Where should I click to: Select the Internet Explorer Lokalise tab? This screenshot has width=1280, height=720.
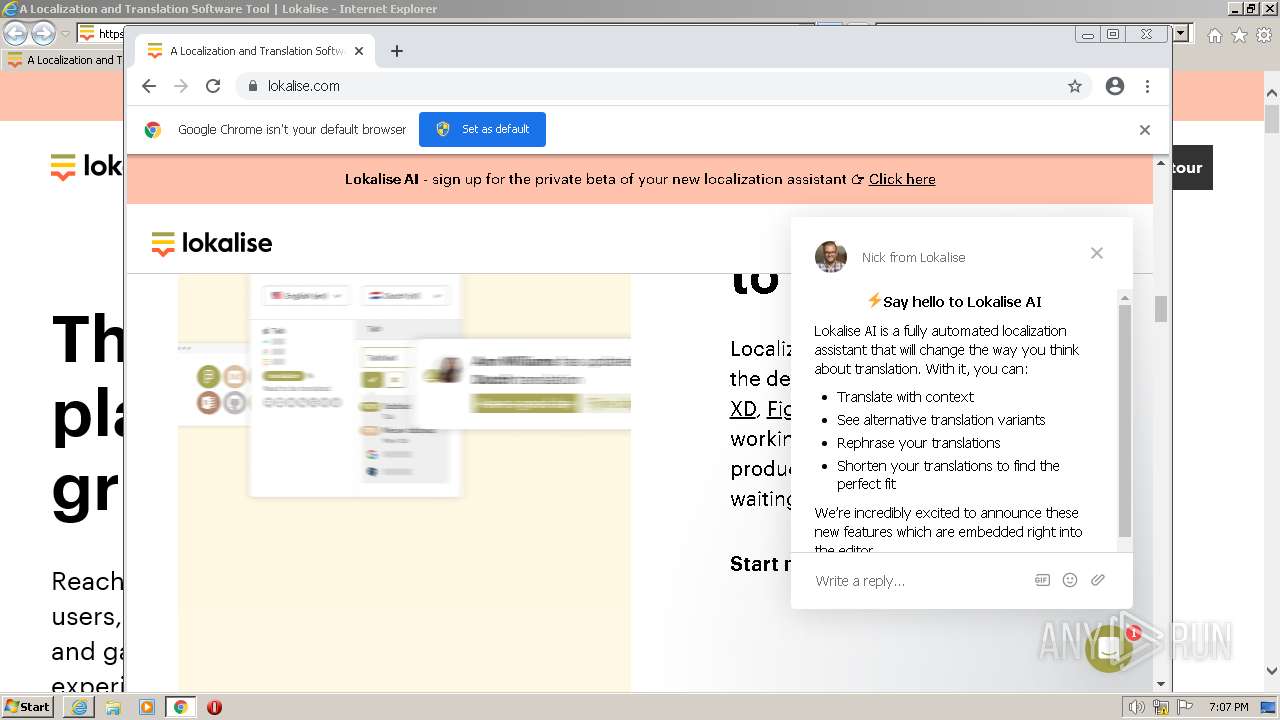click(x=65, y=60)
